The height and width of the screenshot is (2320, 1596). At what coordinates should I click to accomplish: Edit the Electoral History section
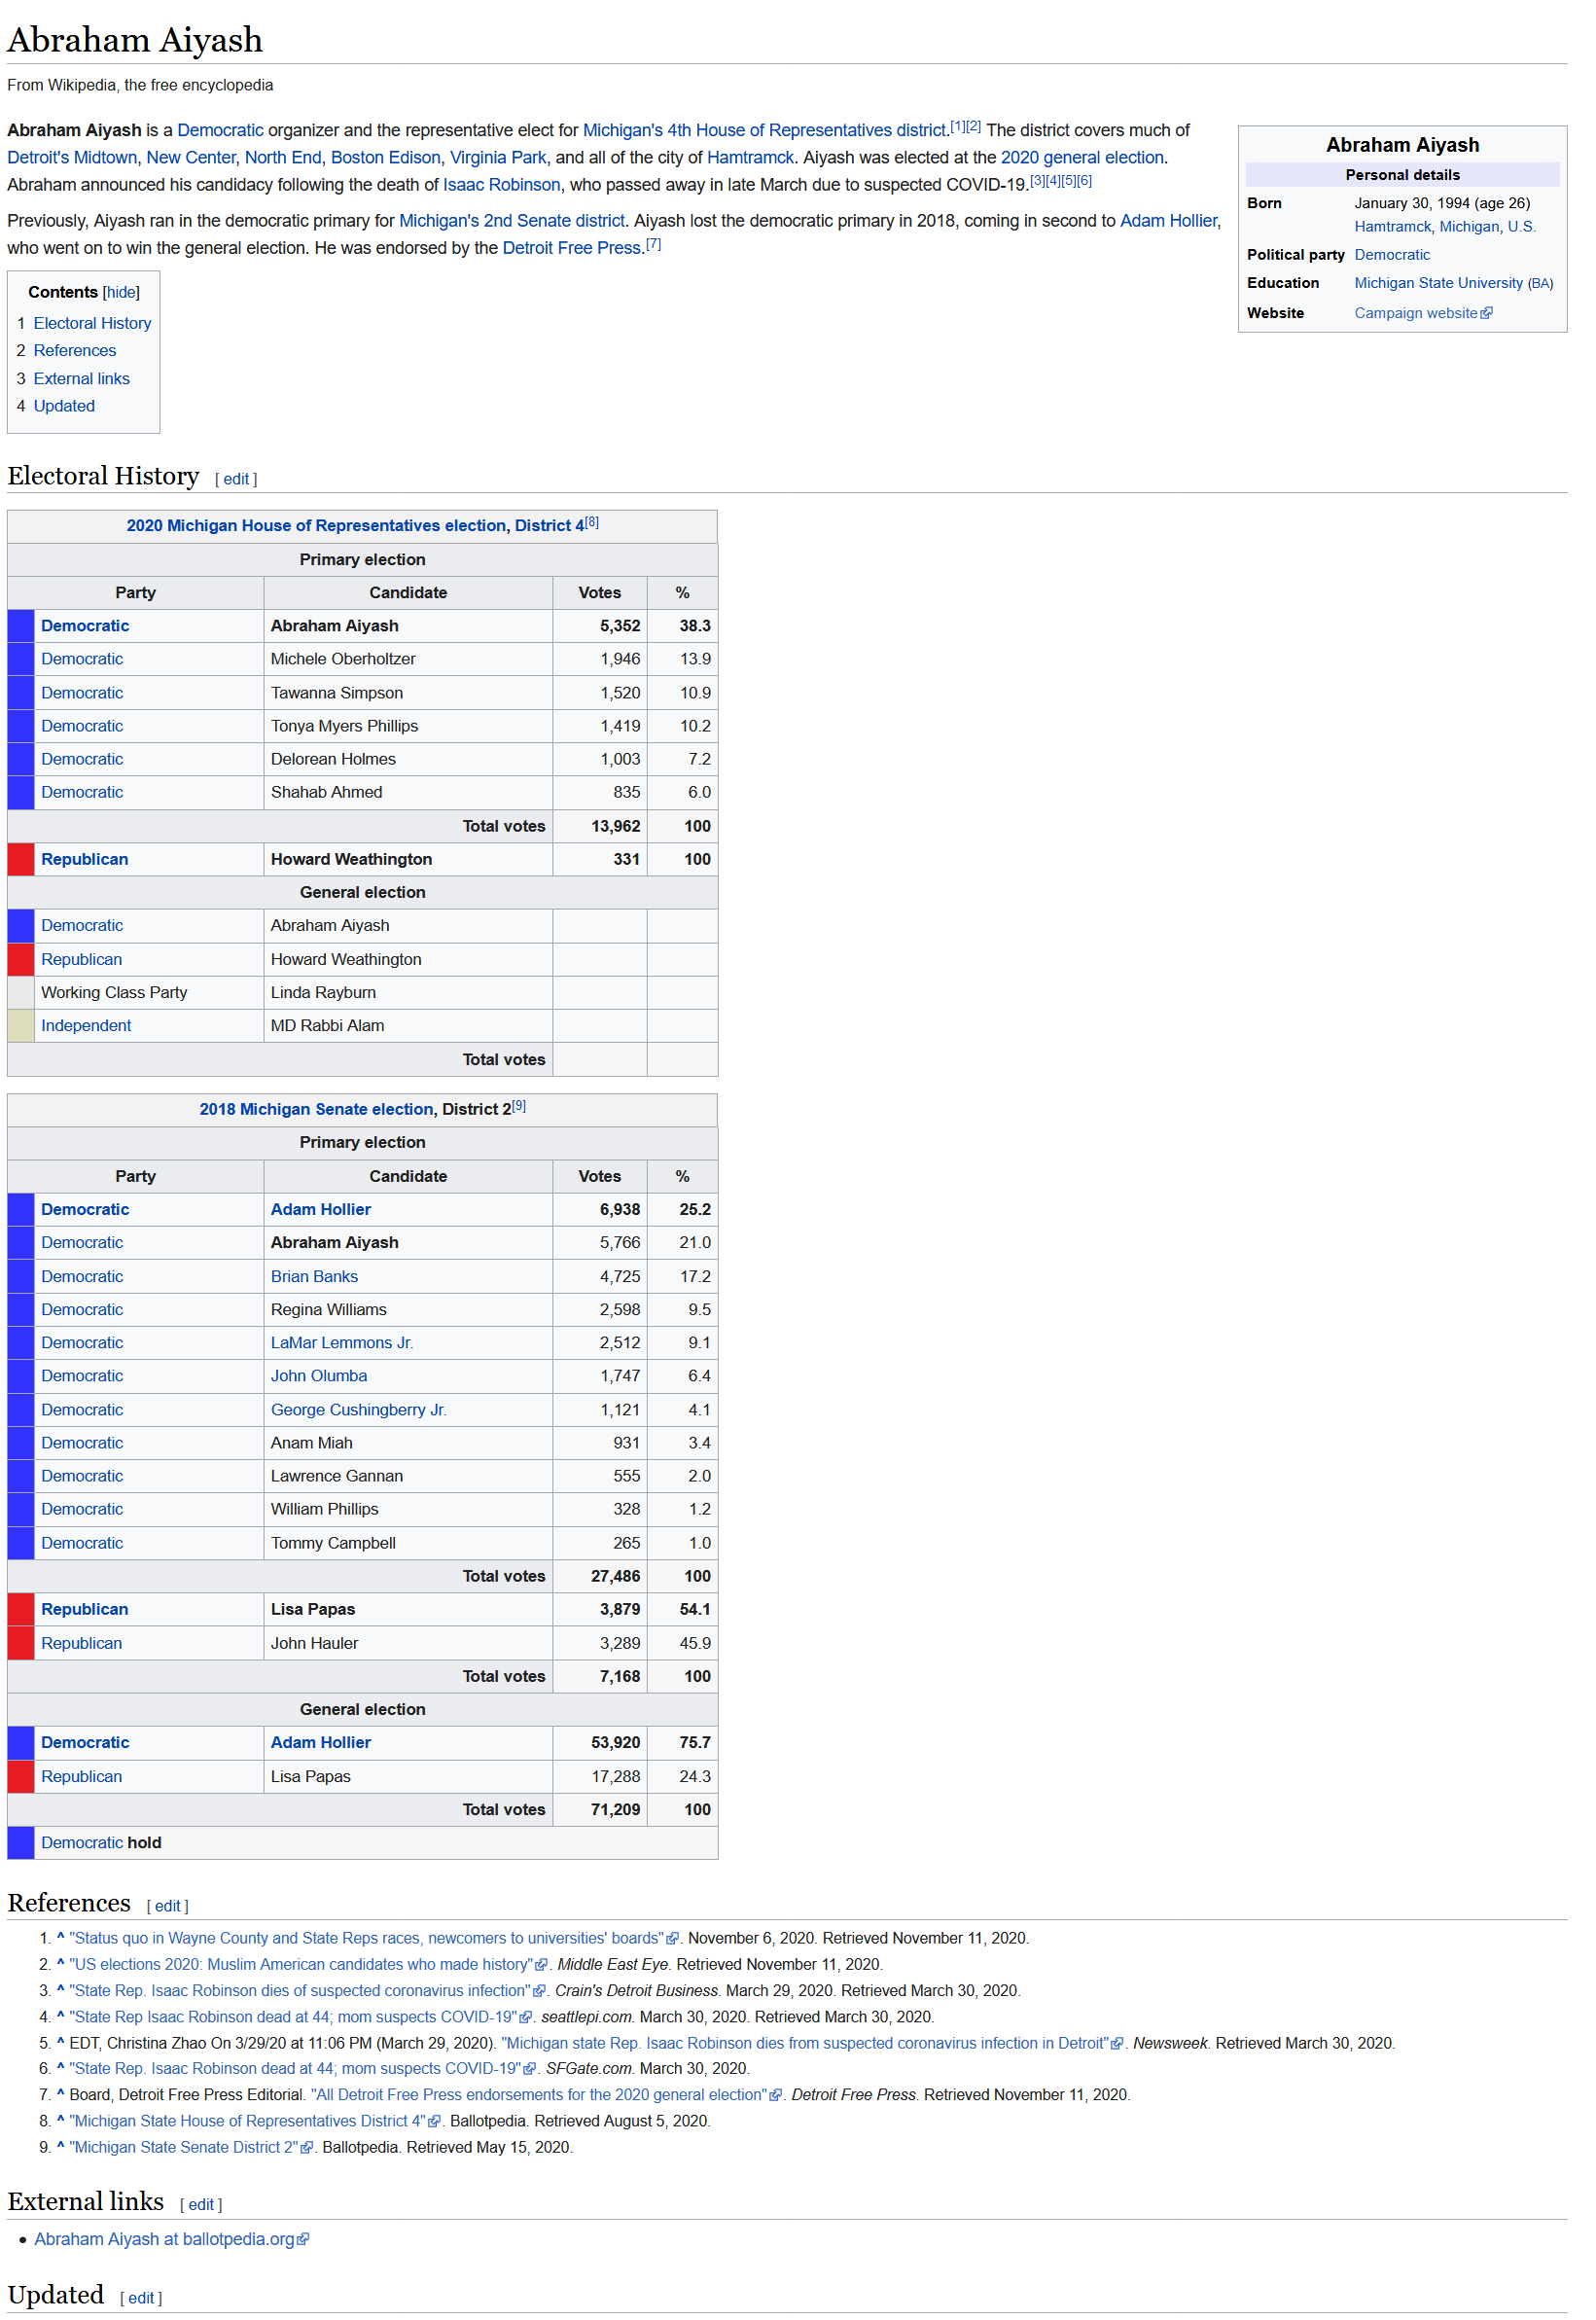pos(237,481)
